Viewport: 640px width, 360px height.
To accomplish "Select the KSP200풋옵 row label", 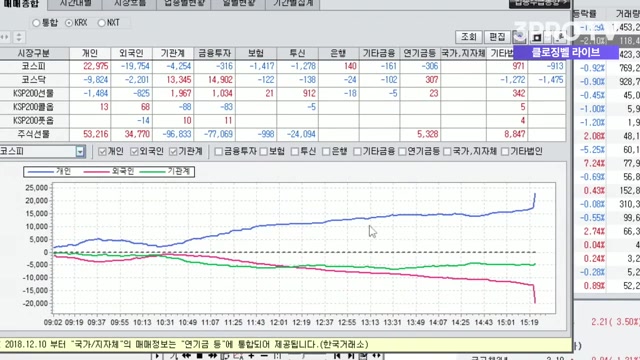I will (x=34, y=120).
